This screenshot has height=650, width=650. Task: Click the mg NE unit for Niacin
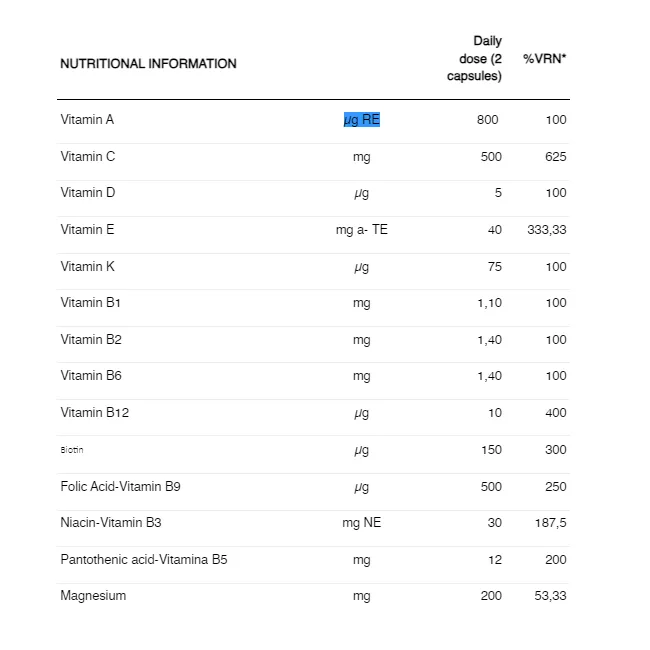pos(361,523)
